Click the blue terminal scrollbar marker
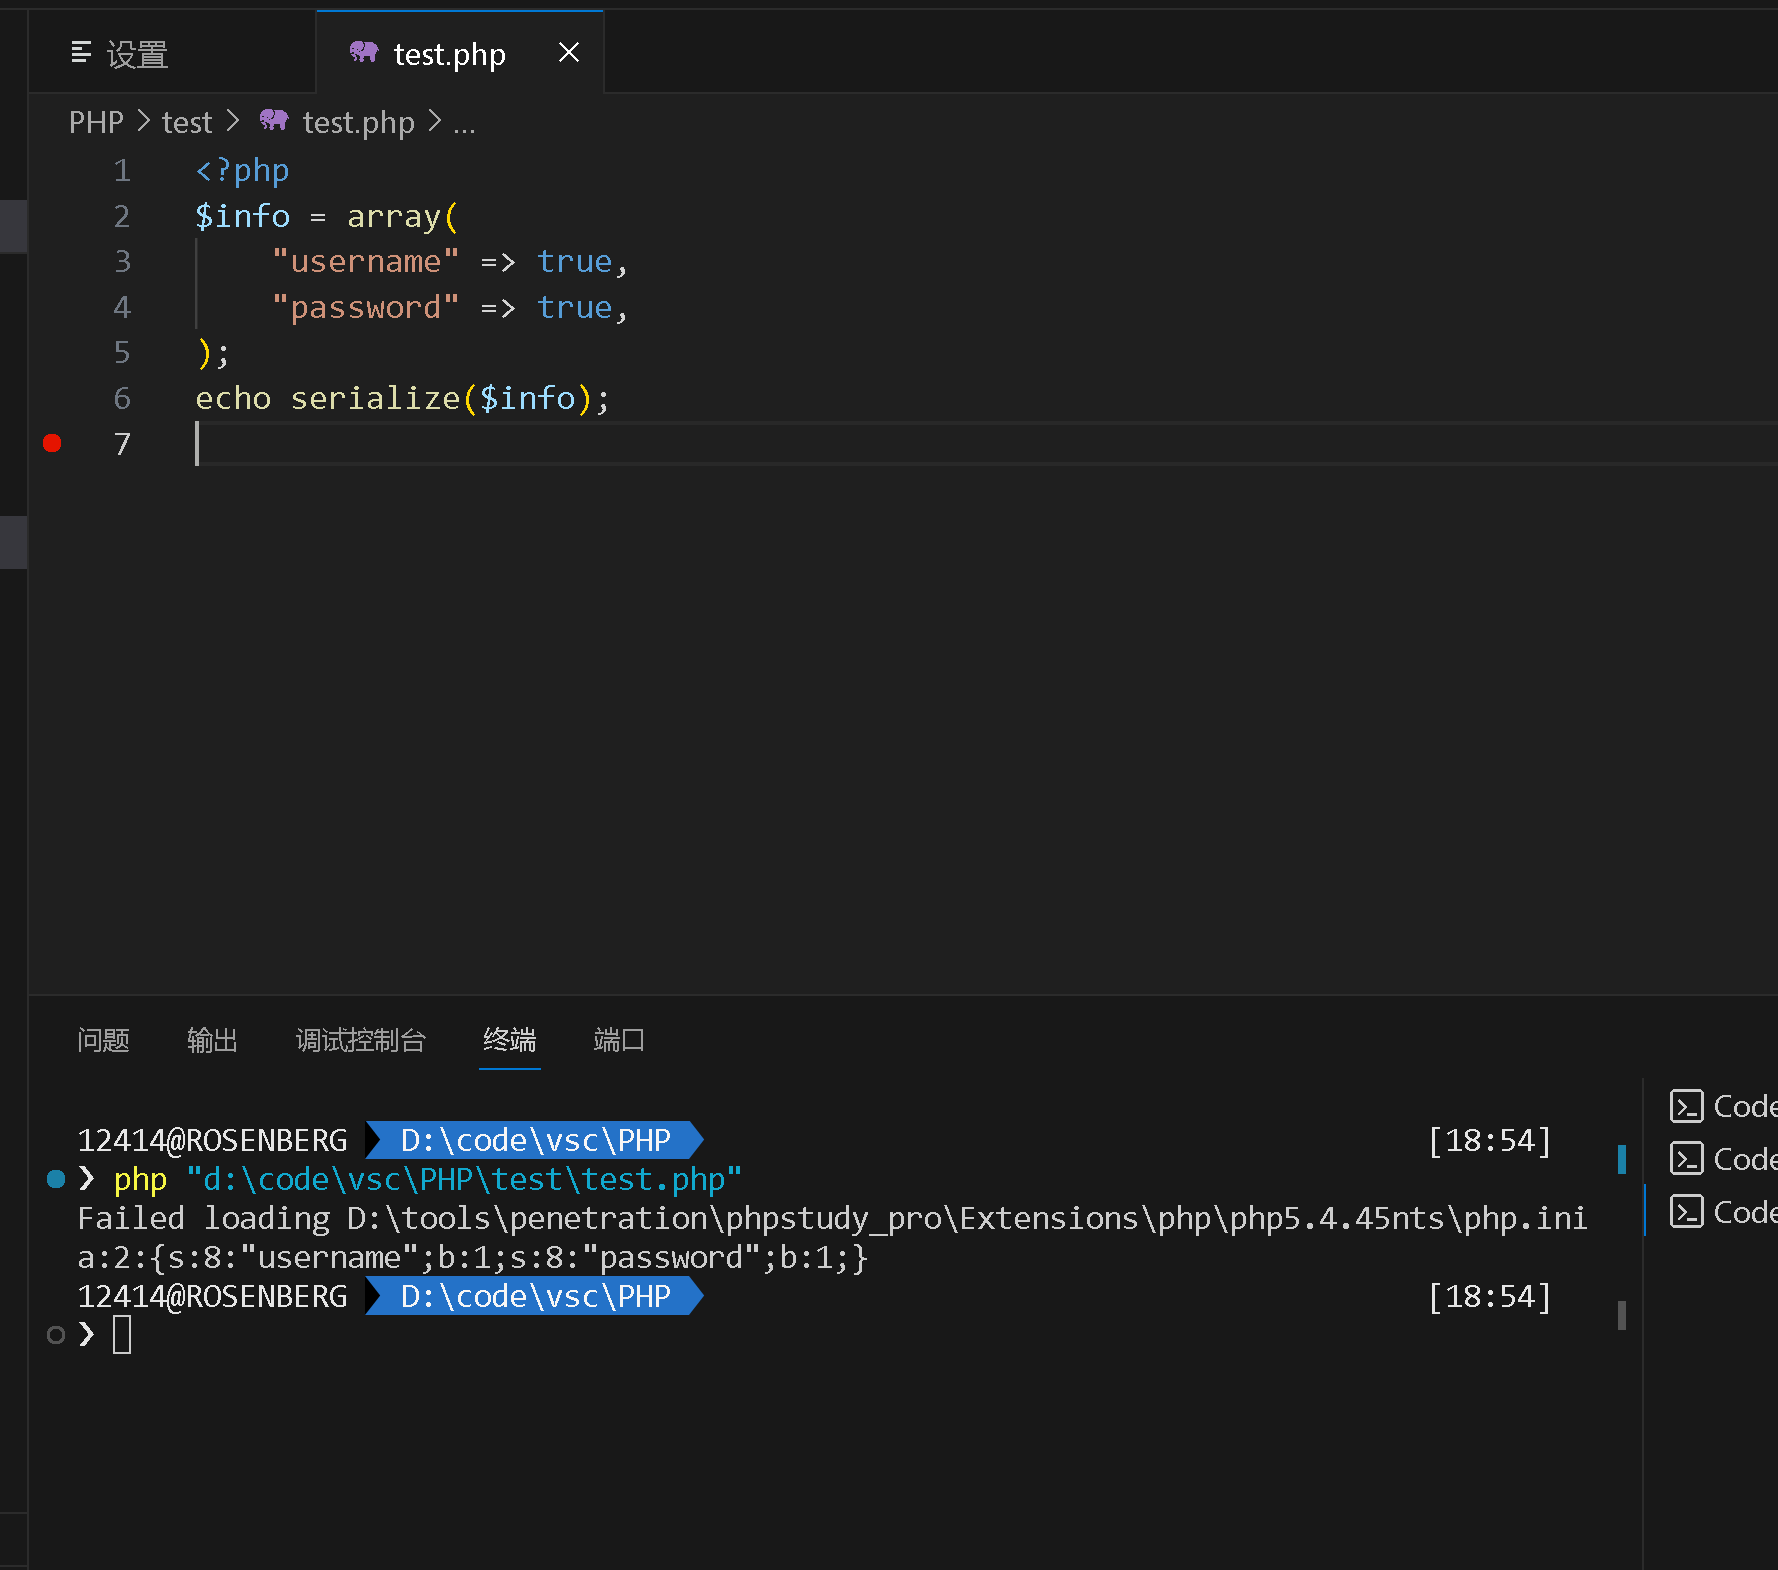 click(1621, 1159)
